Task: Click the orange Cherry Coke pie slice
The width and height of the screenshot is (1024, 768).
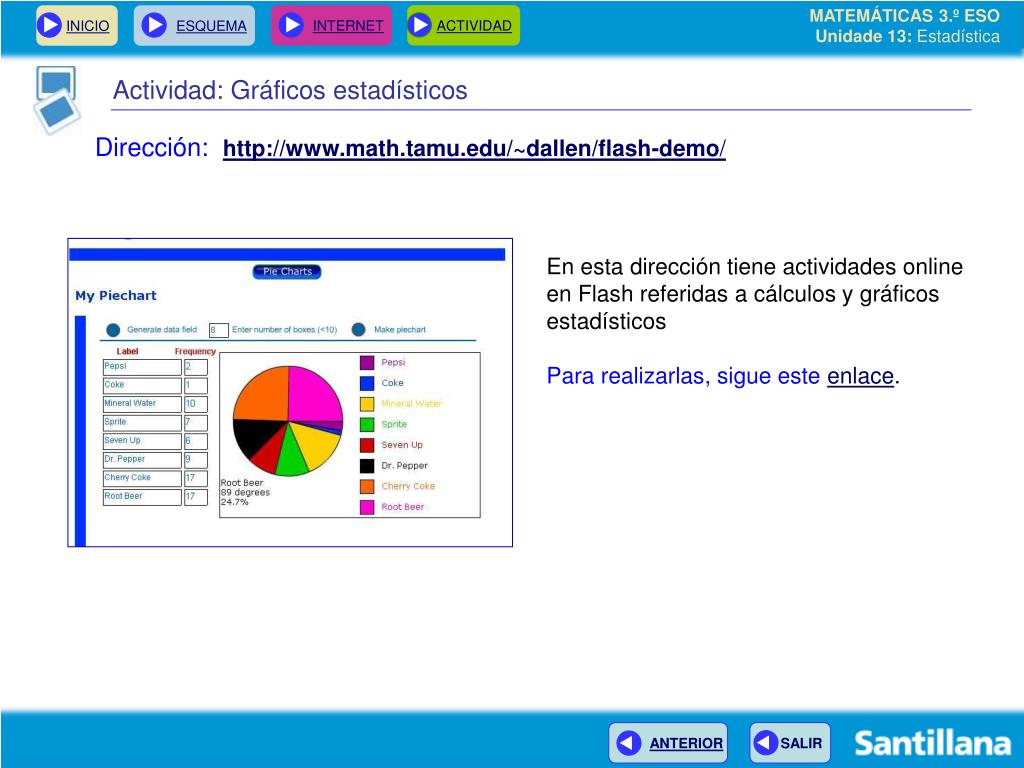Action: click(x=263, y=395)
